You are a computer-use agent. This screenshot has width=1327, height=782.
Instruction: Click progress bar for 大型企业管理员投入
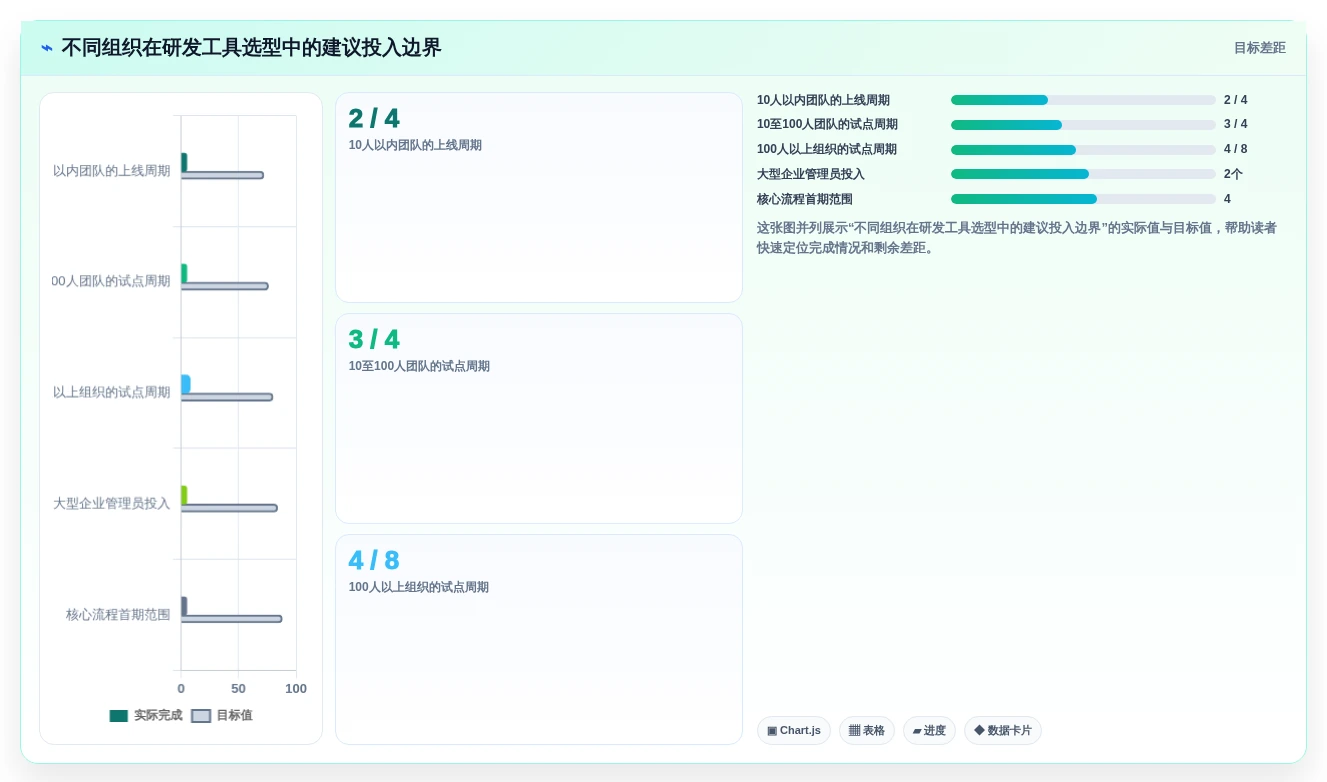[x=1083, y=174]
